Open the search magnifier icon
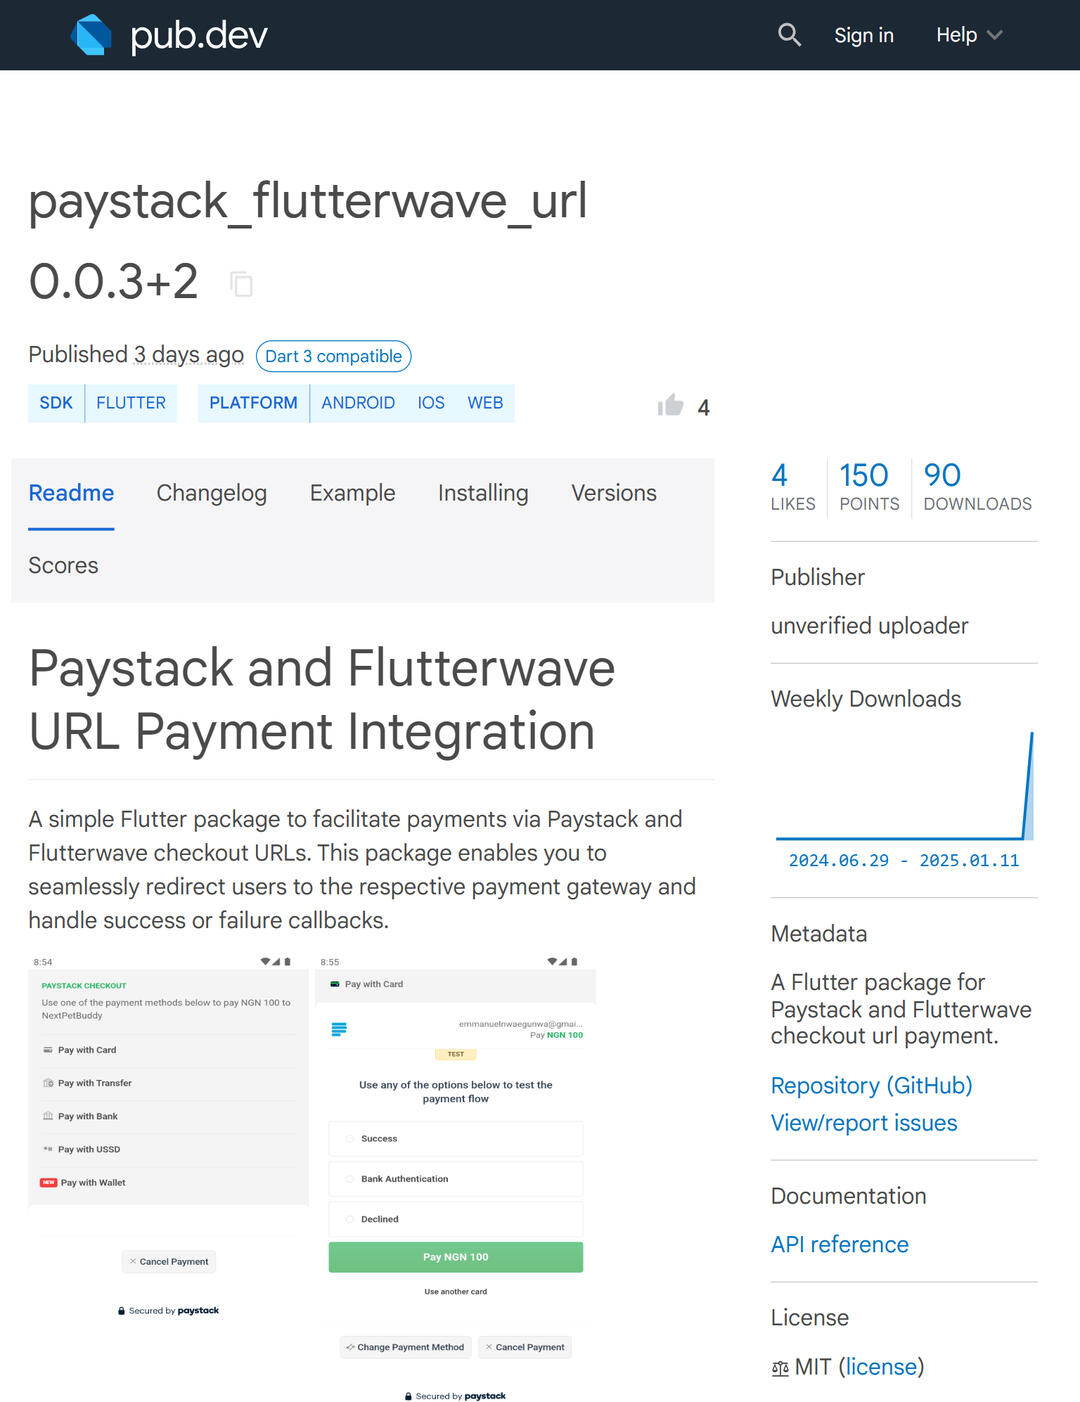1080x1402 pixels. pos(789,35)
